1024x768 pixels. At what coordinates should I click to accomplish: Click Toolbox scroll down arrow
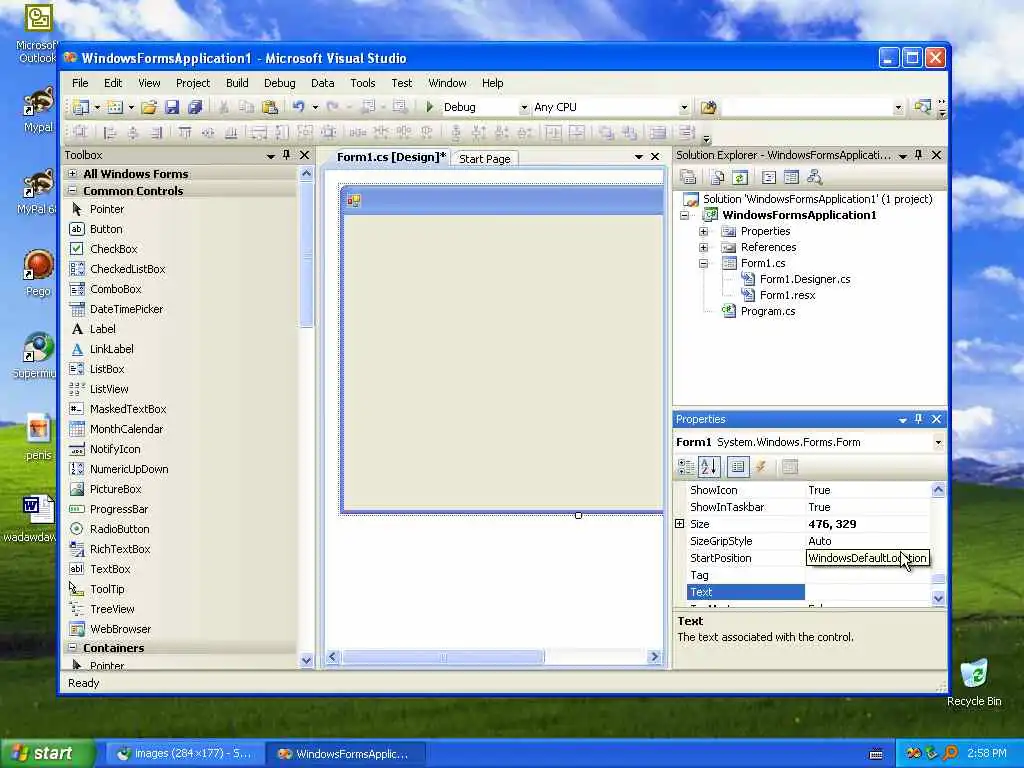tap(306, 660)
